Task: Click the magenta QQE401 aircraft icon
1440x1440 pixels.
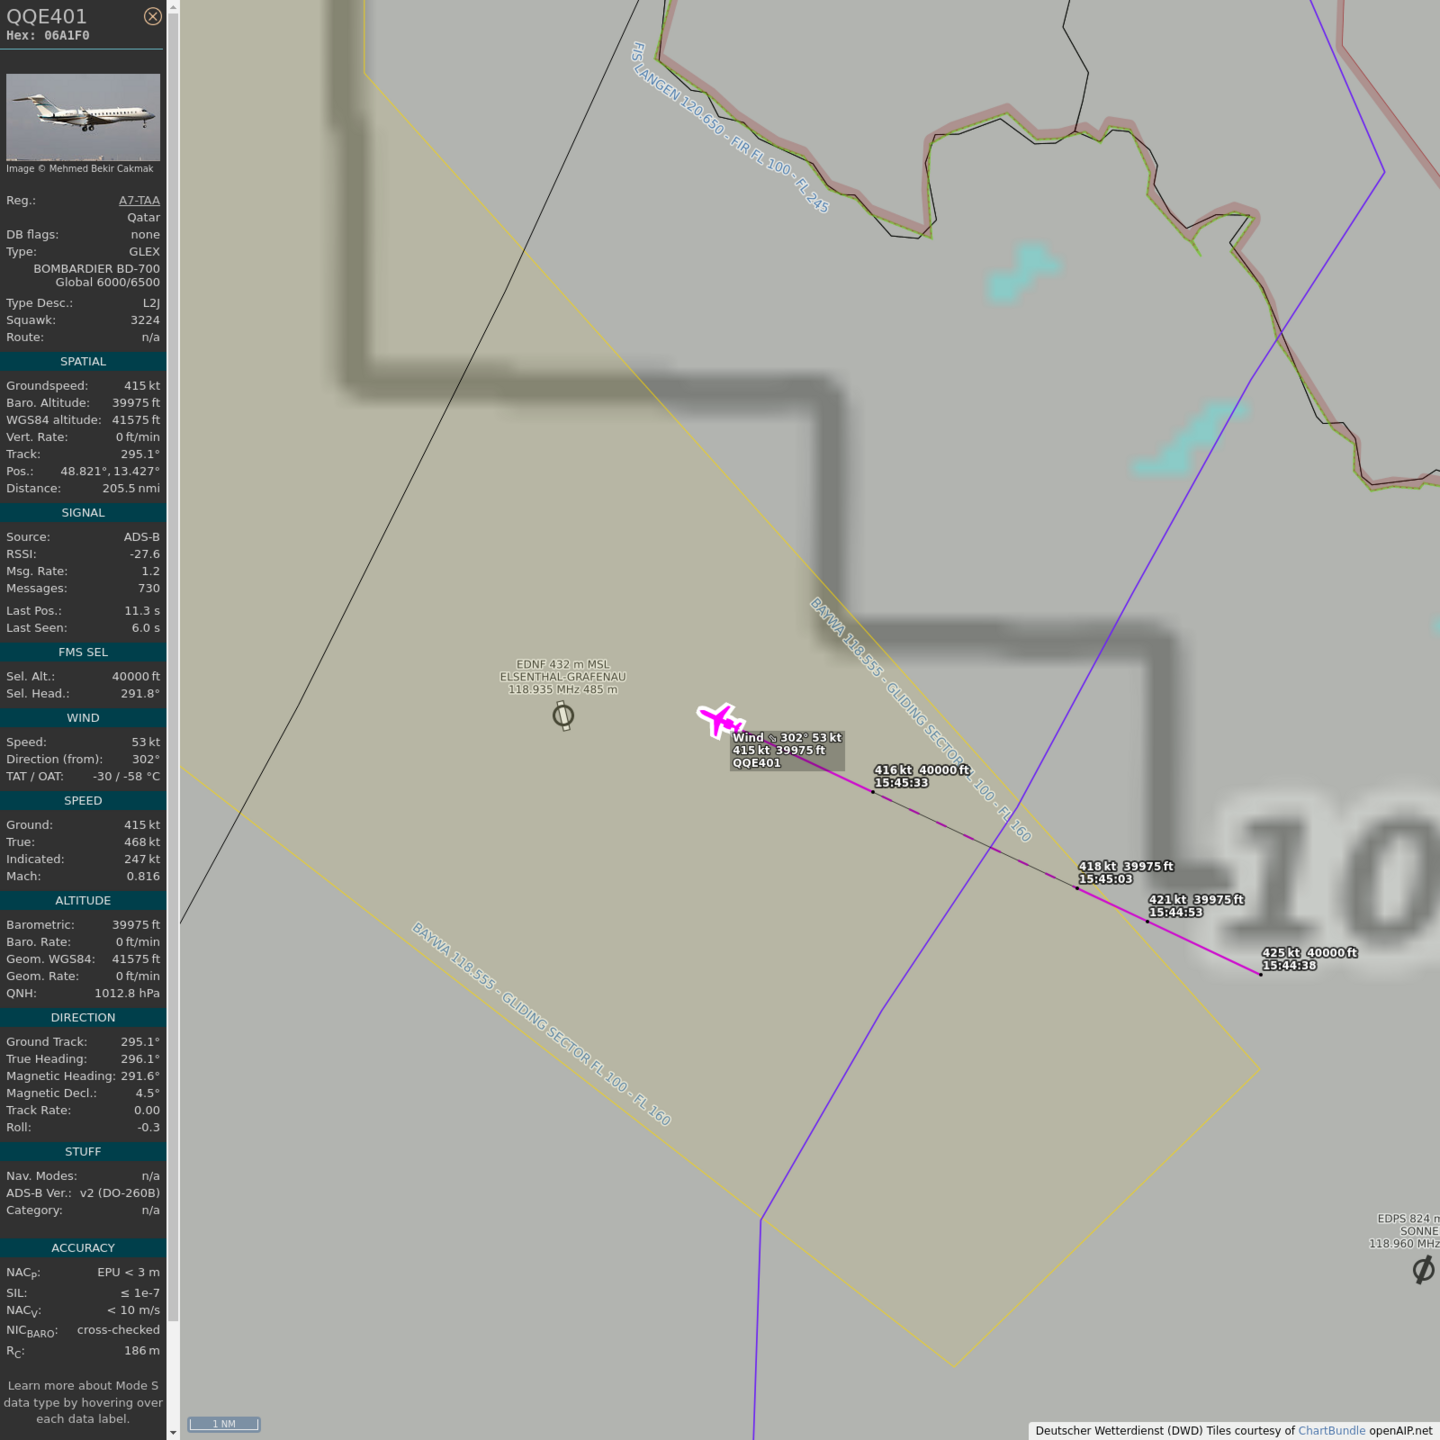Action: pyautogui.click(x=720, y=719)
